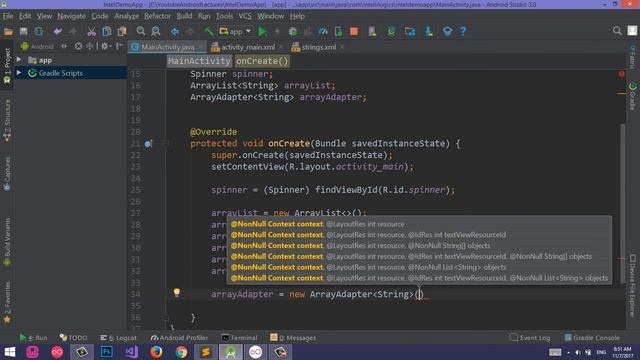Click the green Make Project hammer icon
Viewport: 640px width, 360px height.
point(209,31)
